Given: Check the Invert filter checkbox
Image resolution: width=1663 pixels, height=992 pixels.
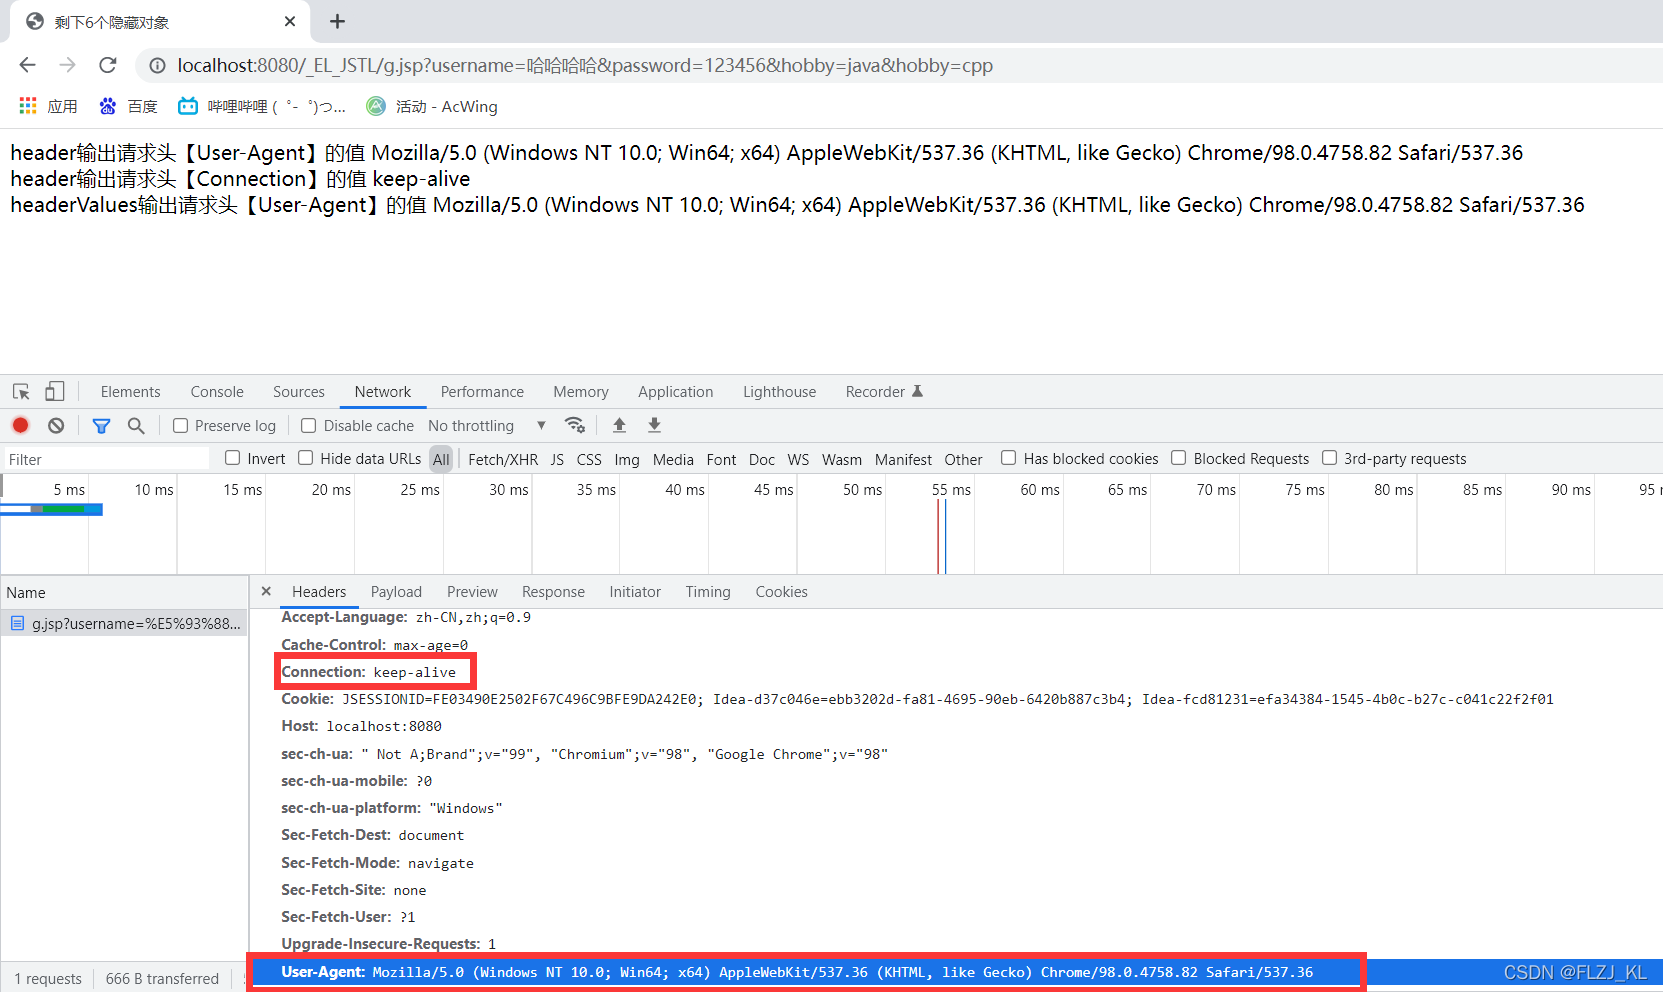Looking at the screenshot, I should pyautogui.click(x=233, y=458).
